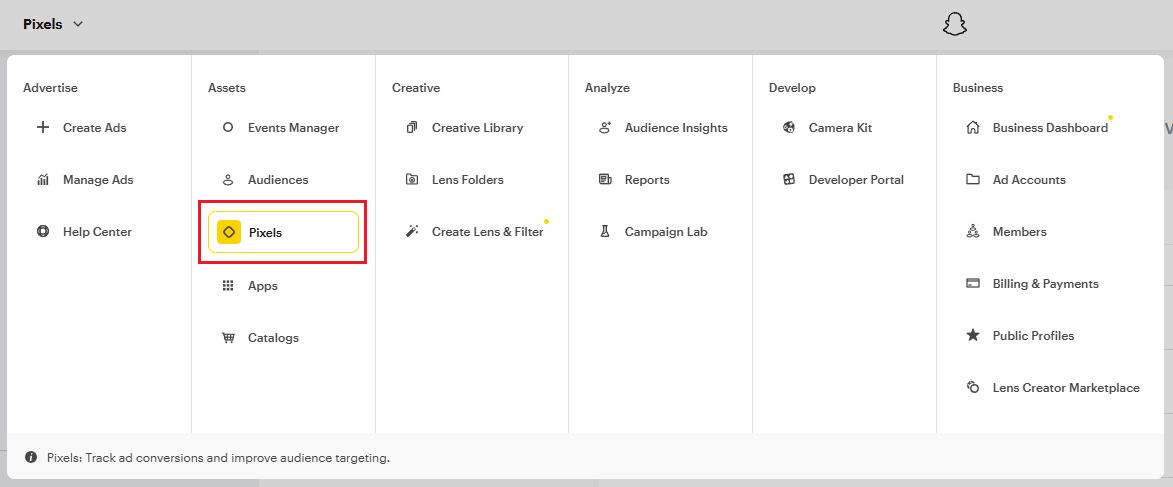1173x487 pixels.
Task: Click the Snapchat ghost logo
Action: coord(955,24)
